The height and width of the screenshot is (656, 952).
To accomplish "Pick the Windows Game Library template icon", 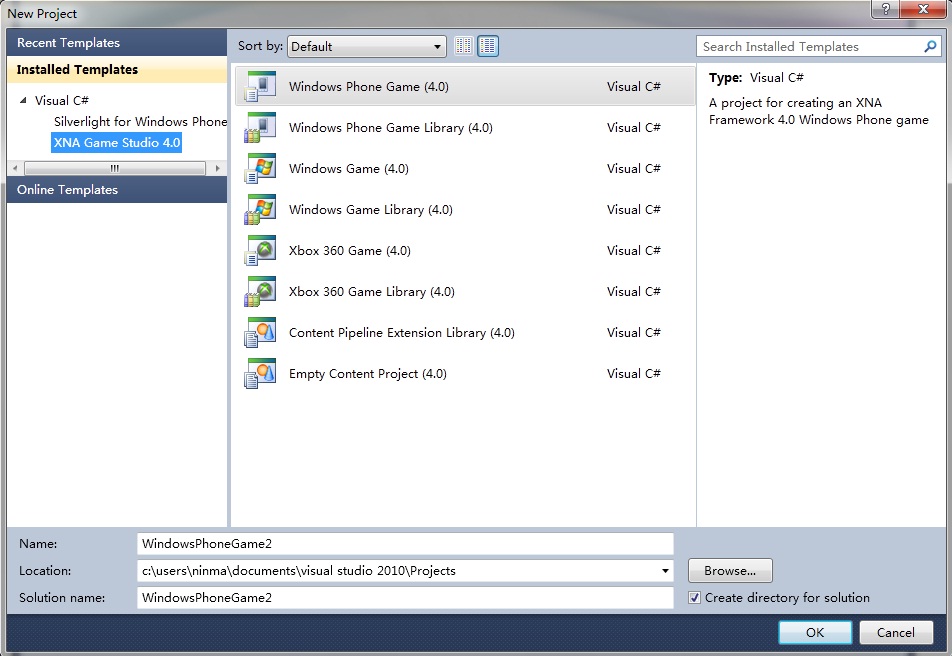I will 260,210.
